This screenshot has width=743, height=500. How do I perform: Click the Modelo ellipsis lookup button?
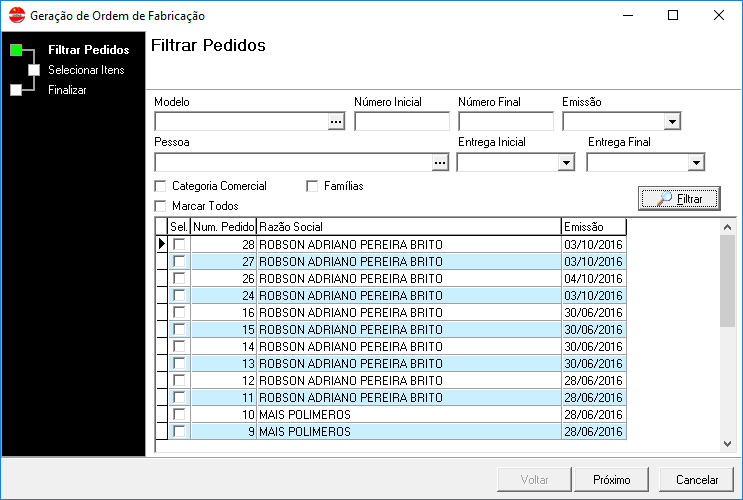(336, 122)
